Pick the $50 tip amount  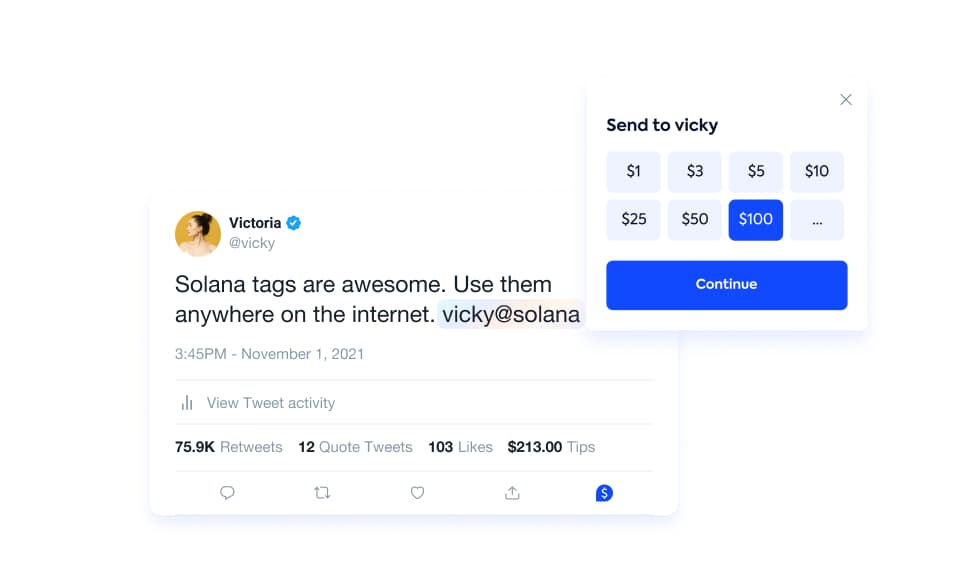click(694, 220)
